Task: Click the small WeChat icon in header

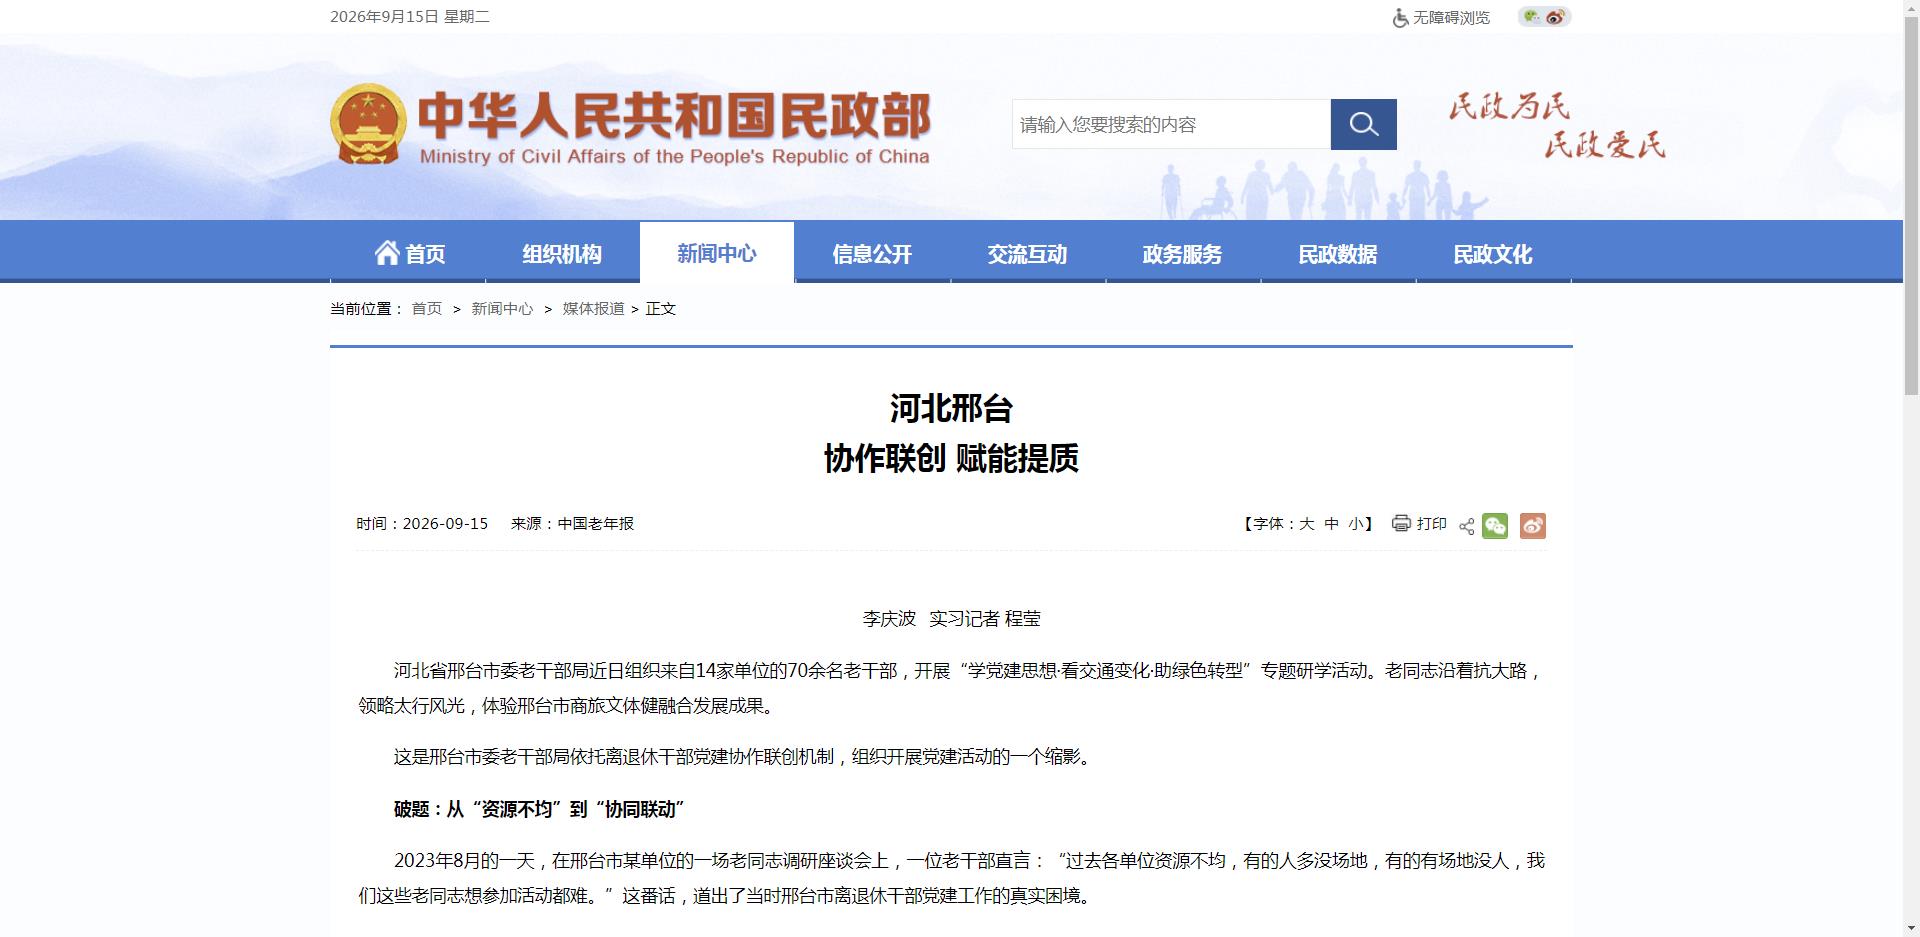Action: pos(1531,16)
